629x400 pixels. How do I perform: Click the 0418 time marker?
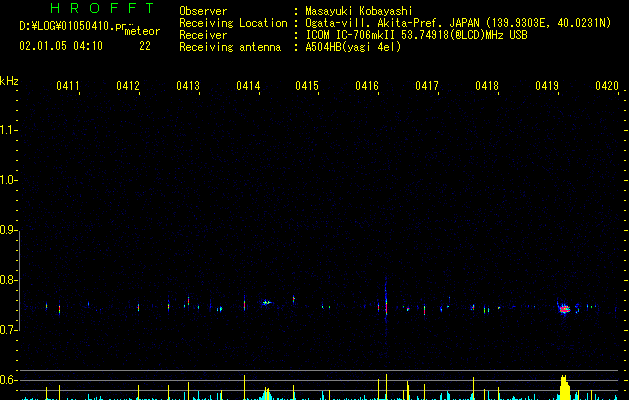point(487,86)
